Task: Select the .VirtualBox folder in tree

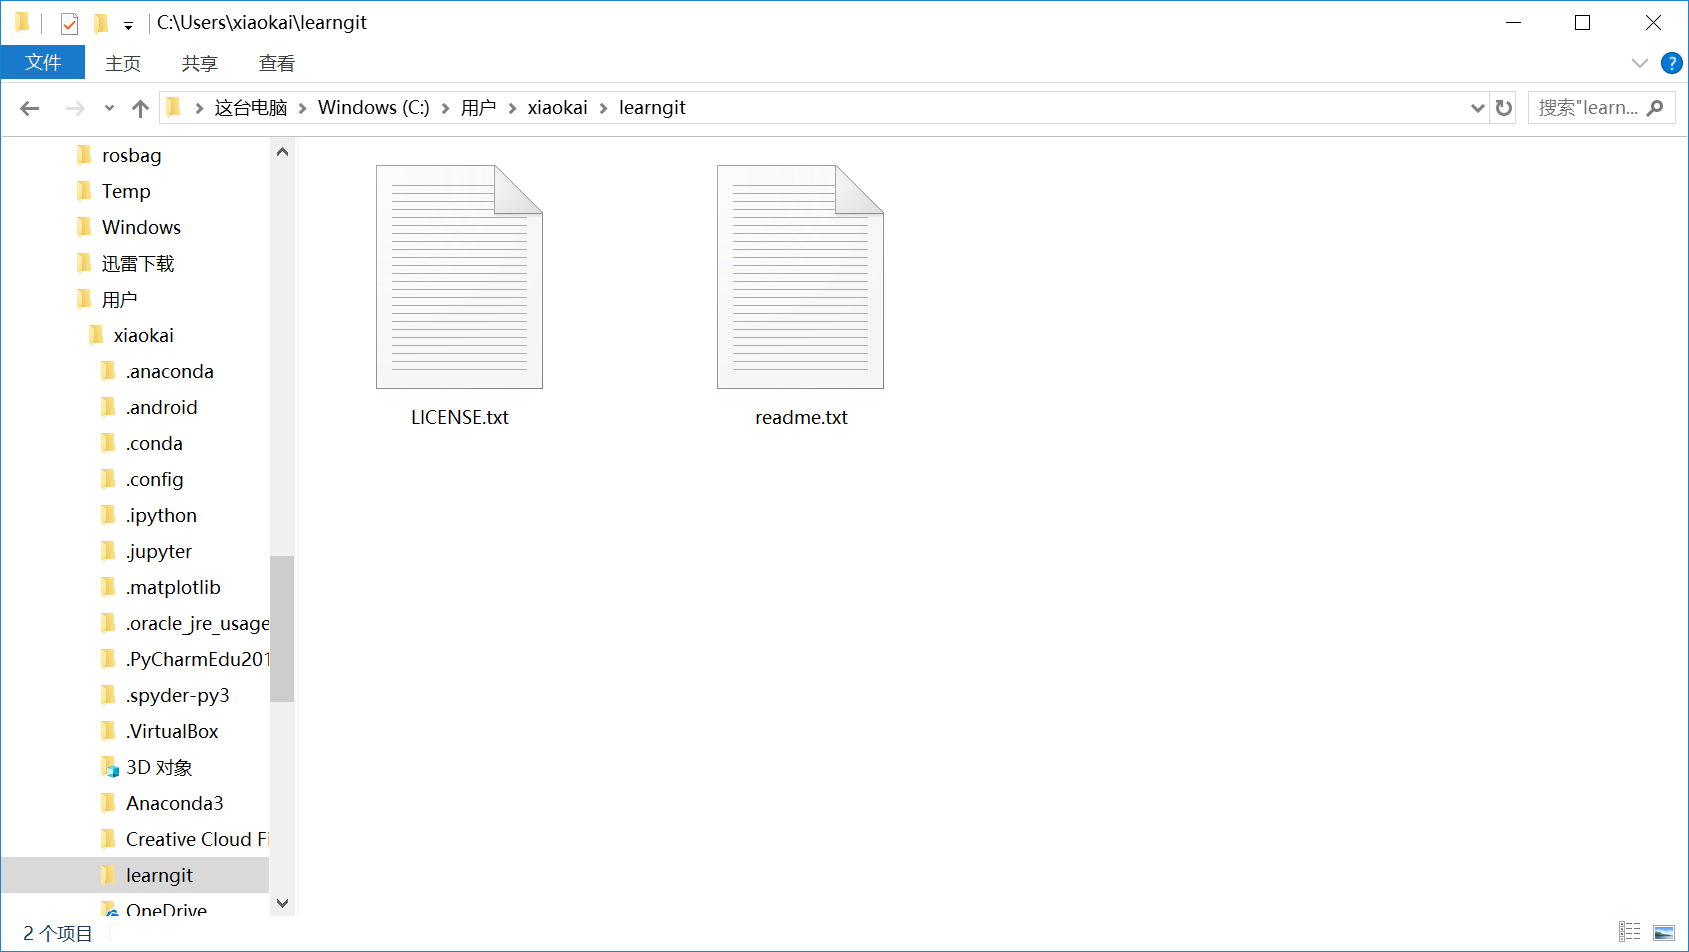Action: (172, 731)
